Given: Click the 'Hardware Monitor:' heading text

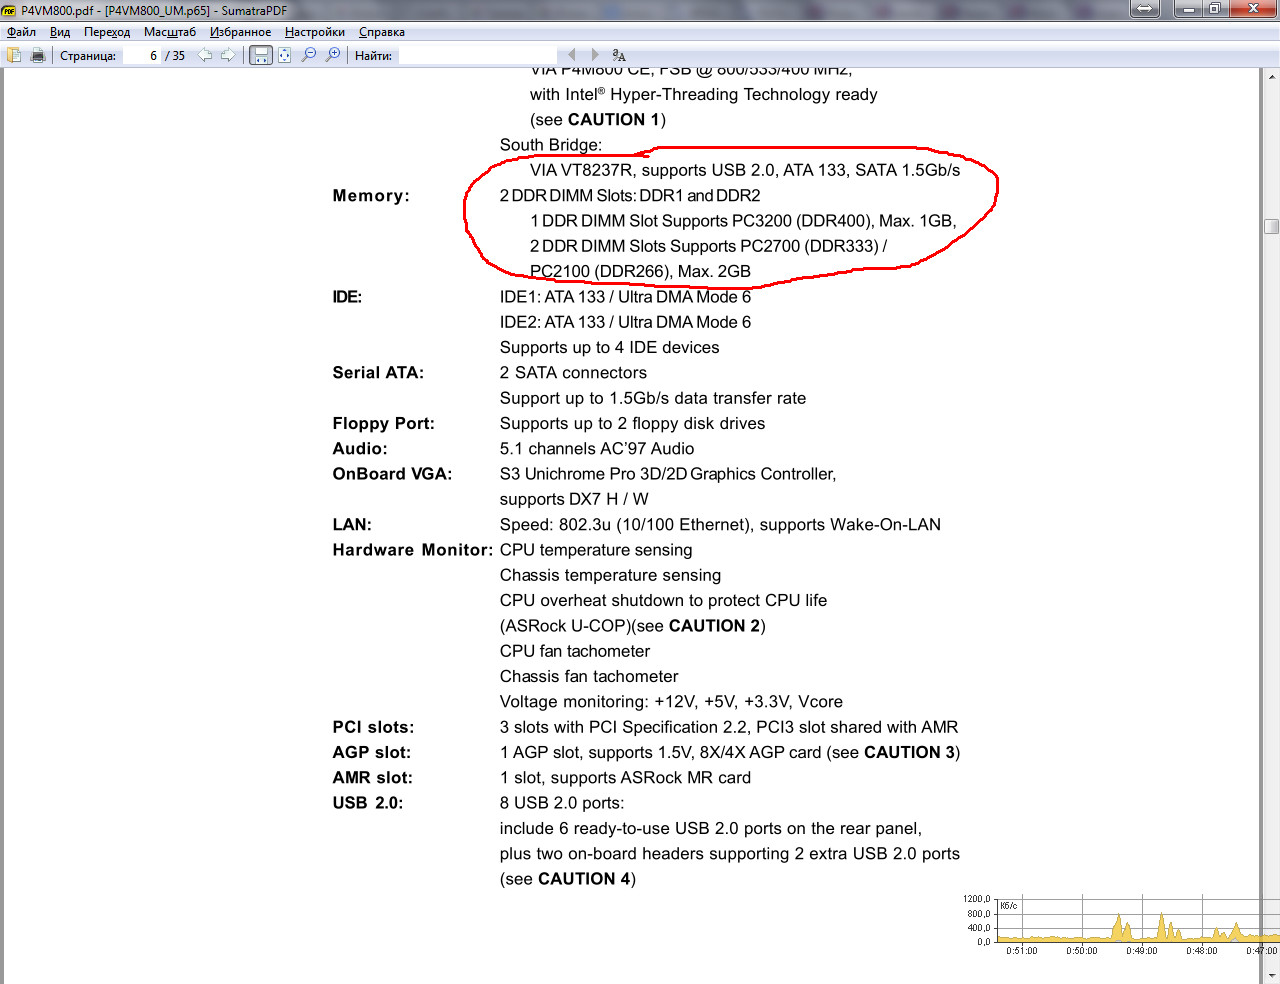Looking at the screenshot, I should point(413,550).
